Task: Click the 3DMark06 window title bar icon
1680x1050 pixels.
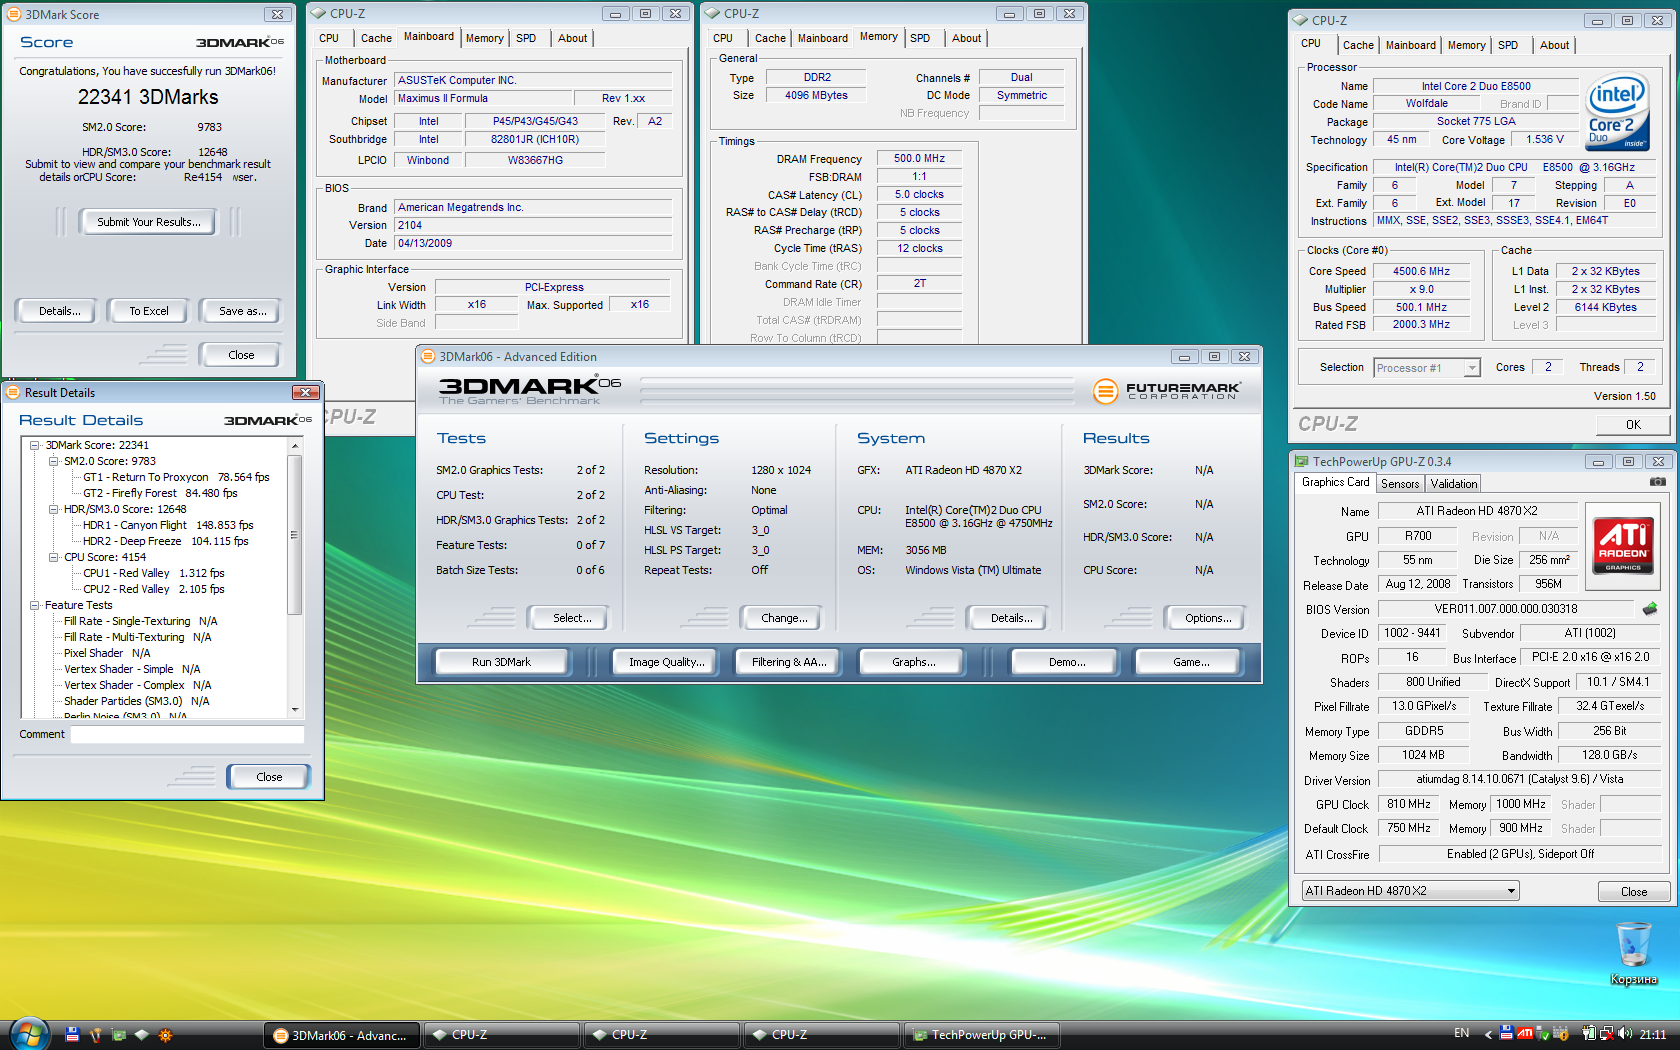Action: tap(428, 356)
